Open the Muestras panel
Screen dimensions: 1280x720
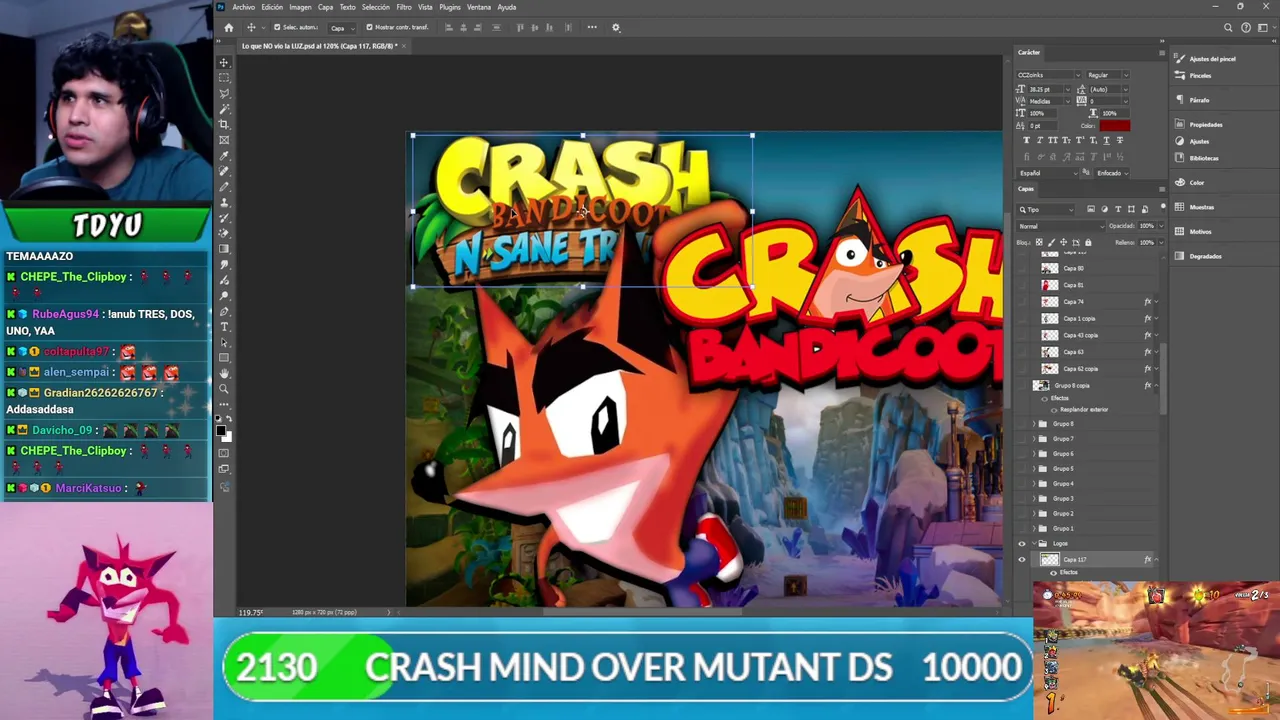1195,207
